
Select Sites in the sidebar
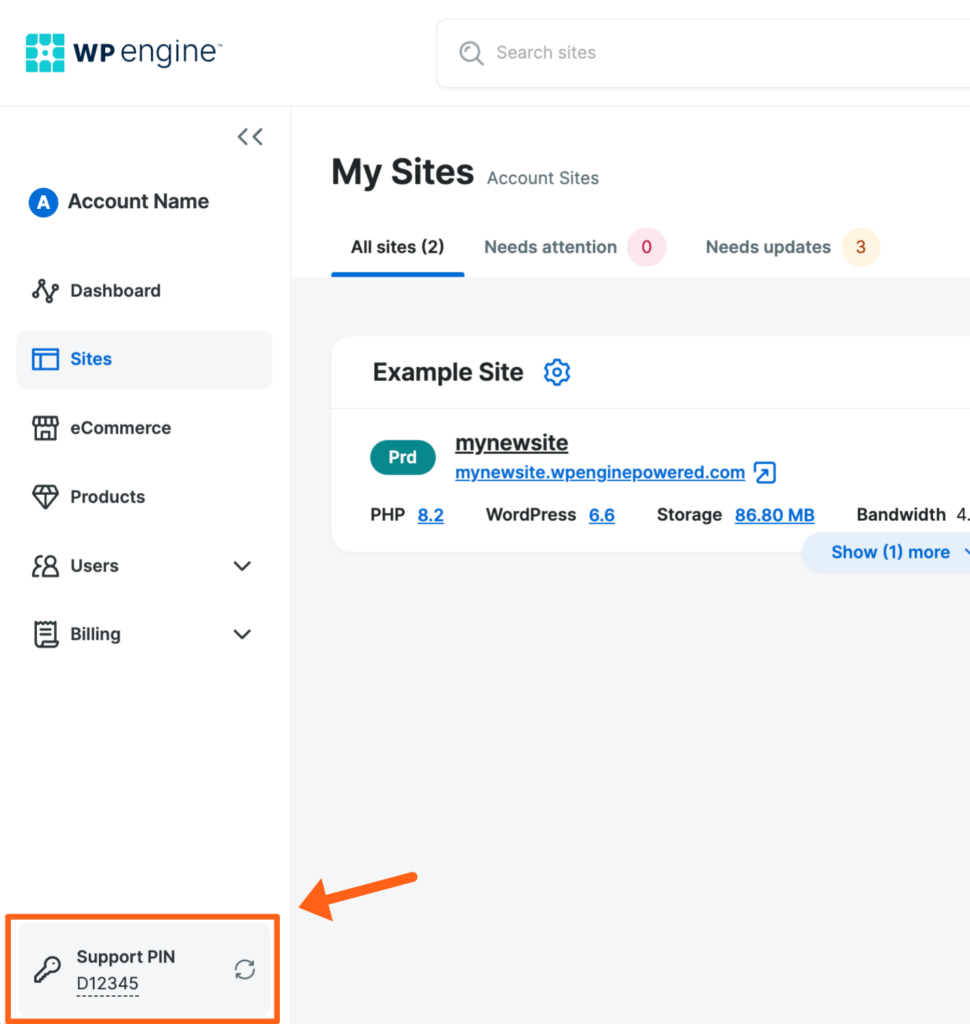click(91, 359)
